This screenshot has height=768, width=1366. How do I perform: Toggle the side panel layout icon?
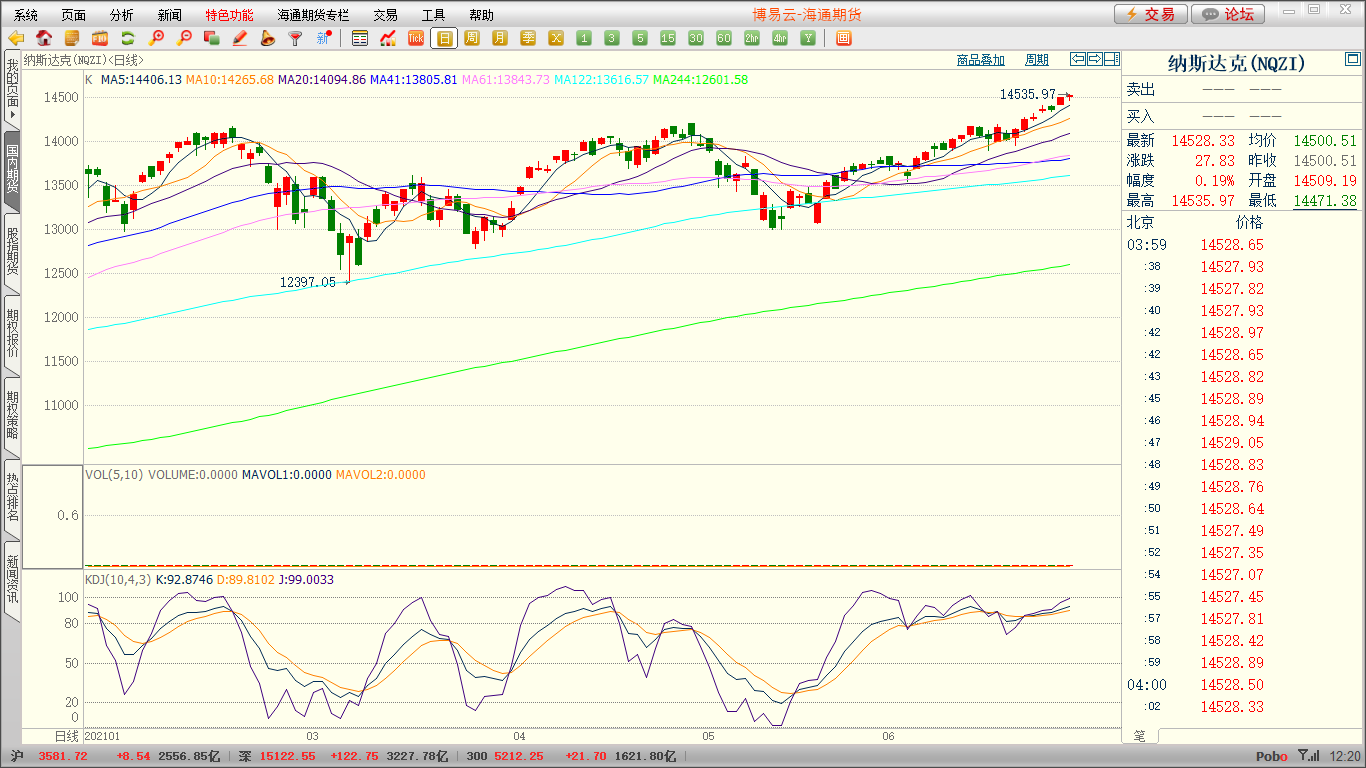1112,59
